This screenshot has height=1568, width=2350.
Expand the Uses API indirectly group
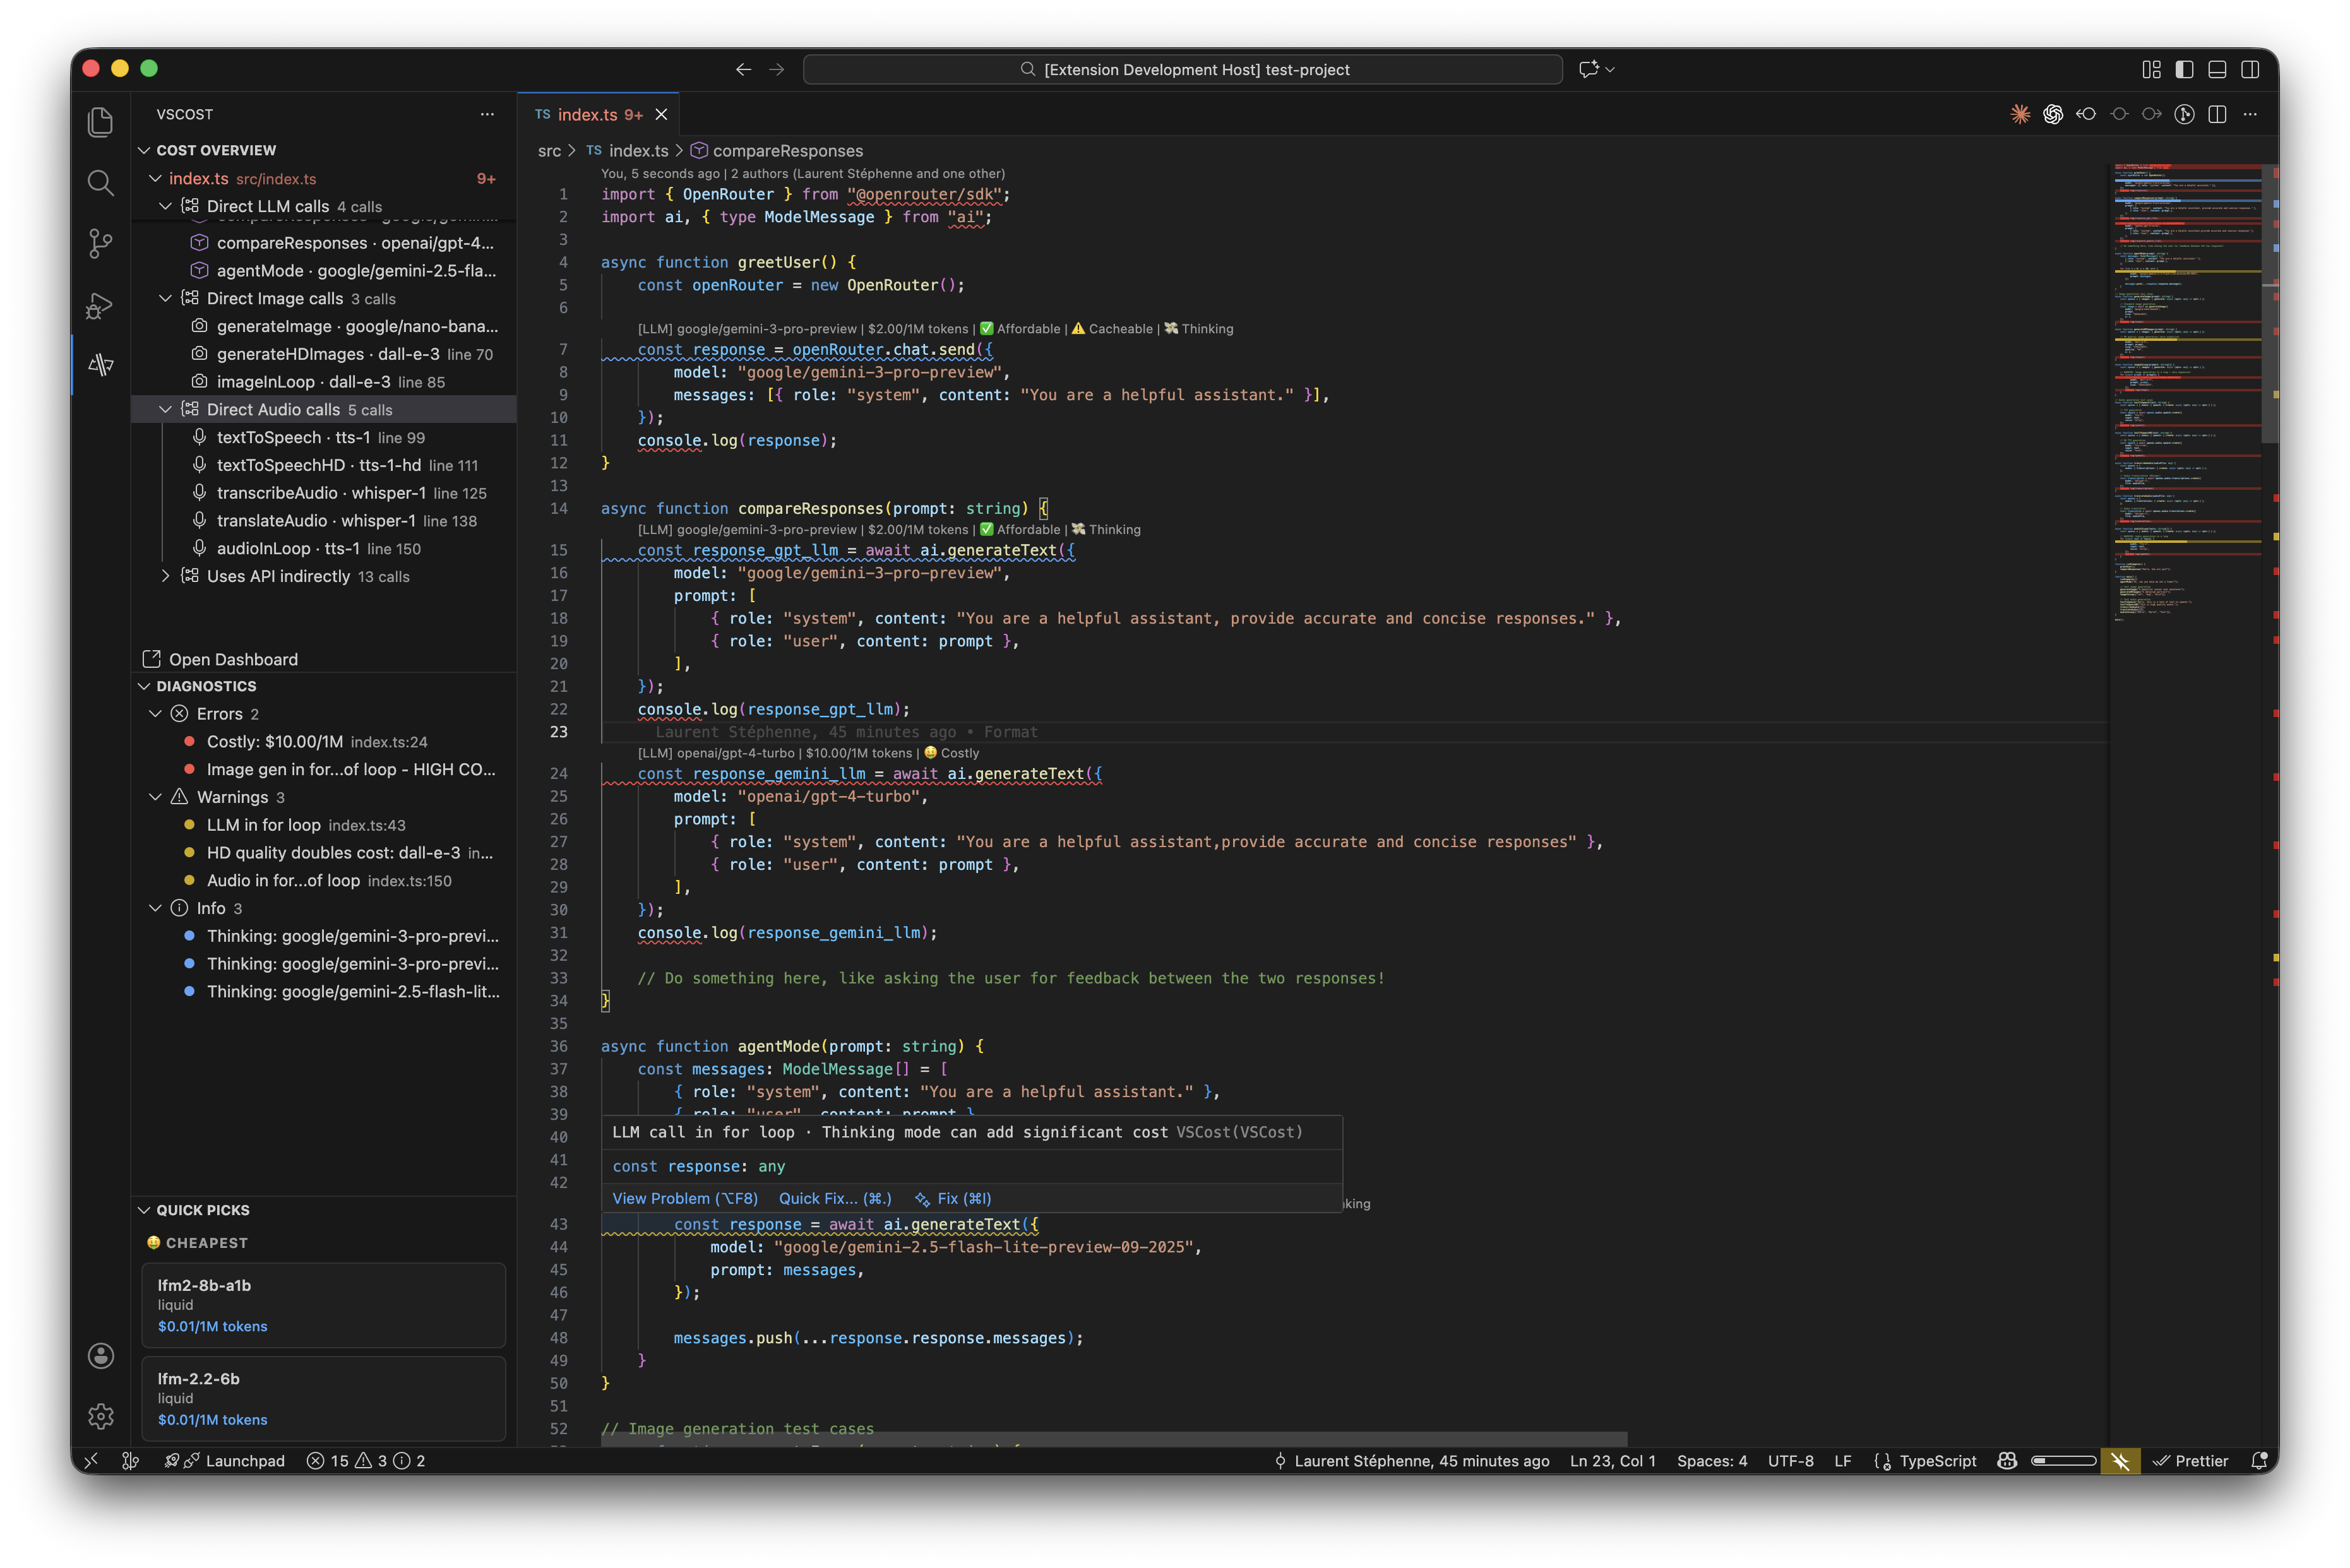pyautogui.click(x=165, y=576)
